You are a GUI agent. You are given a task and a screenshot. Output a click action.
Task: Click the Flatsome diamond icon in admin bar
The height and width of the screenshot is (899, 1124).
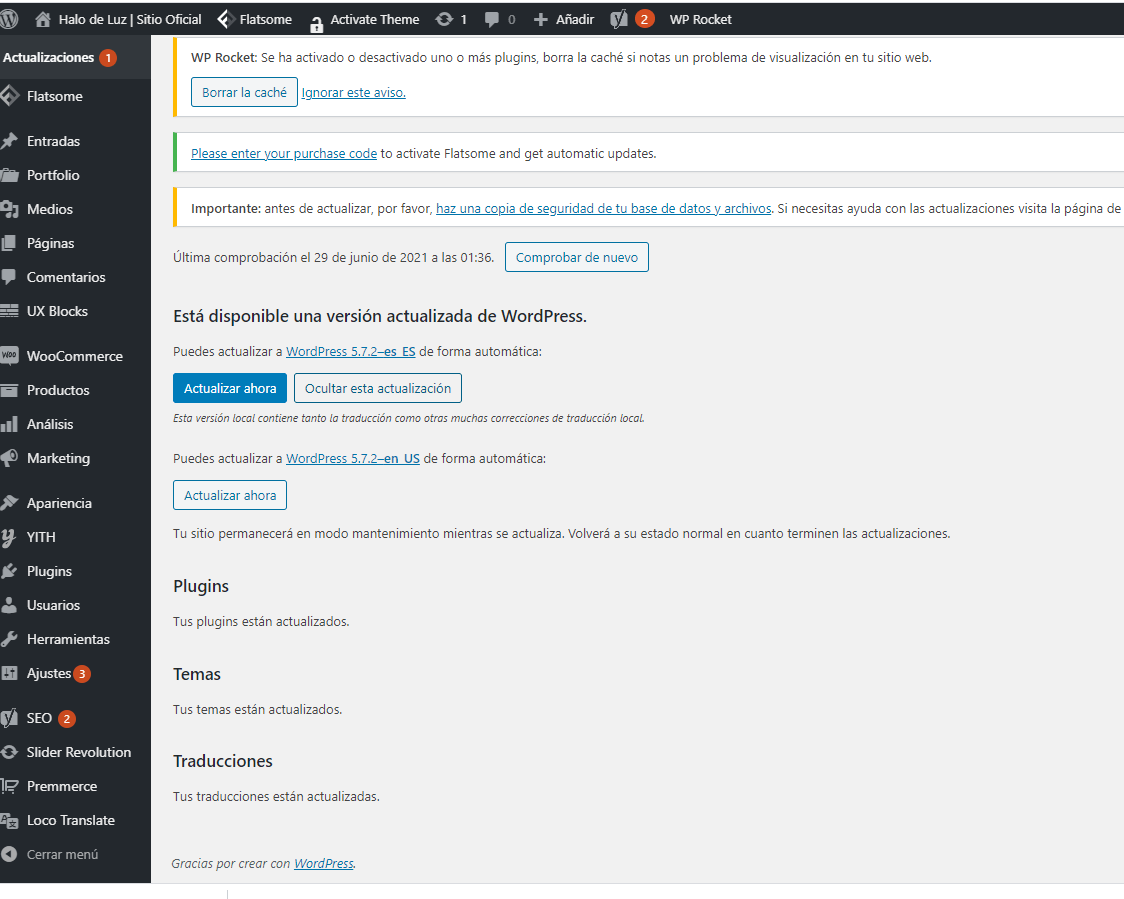pos(226,19)
